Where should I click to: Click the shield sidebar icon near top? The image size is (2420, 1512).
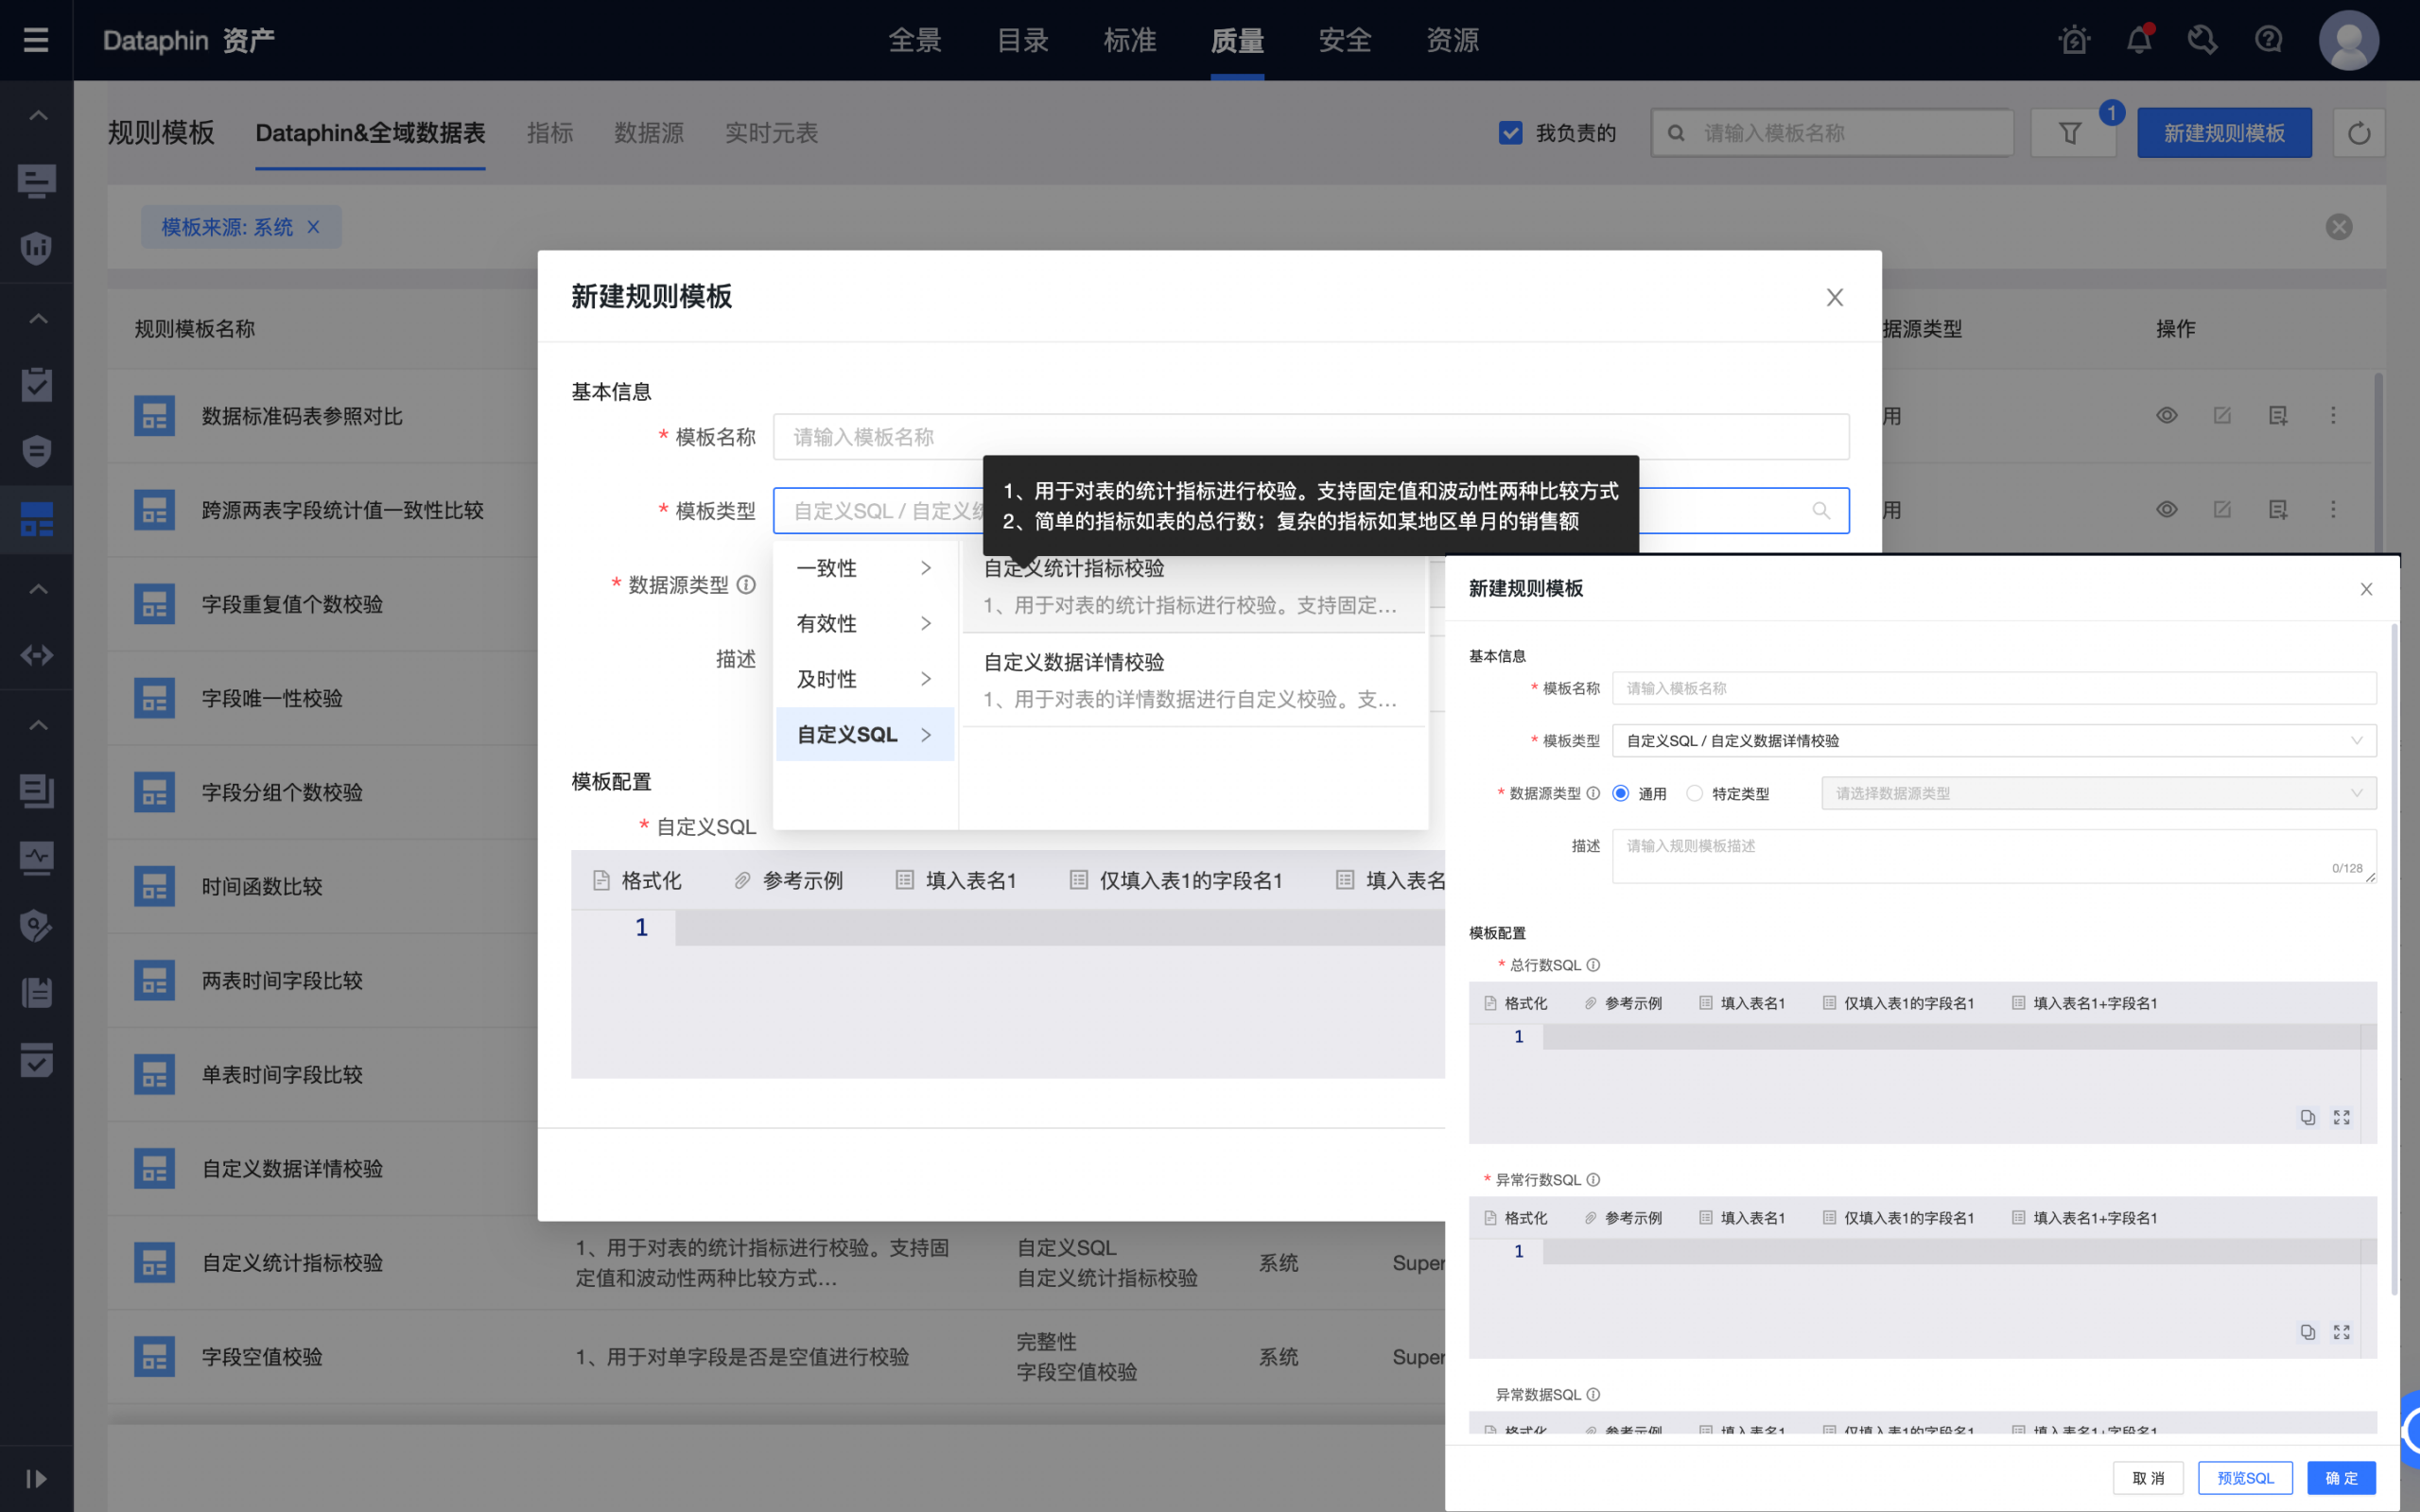[36, 247]
